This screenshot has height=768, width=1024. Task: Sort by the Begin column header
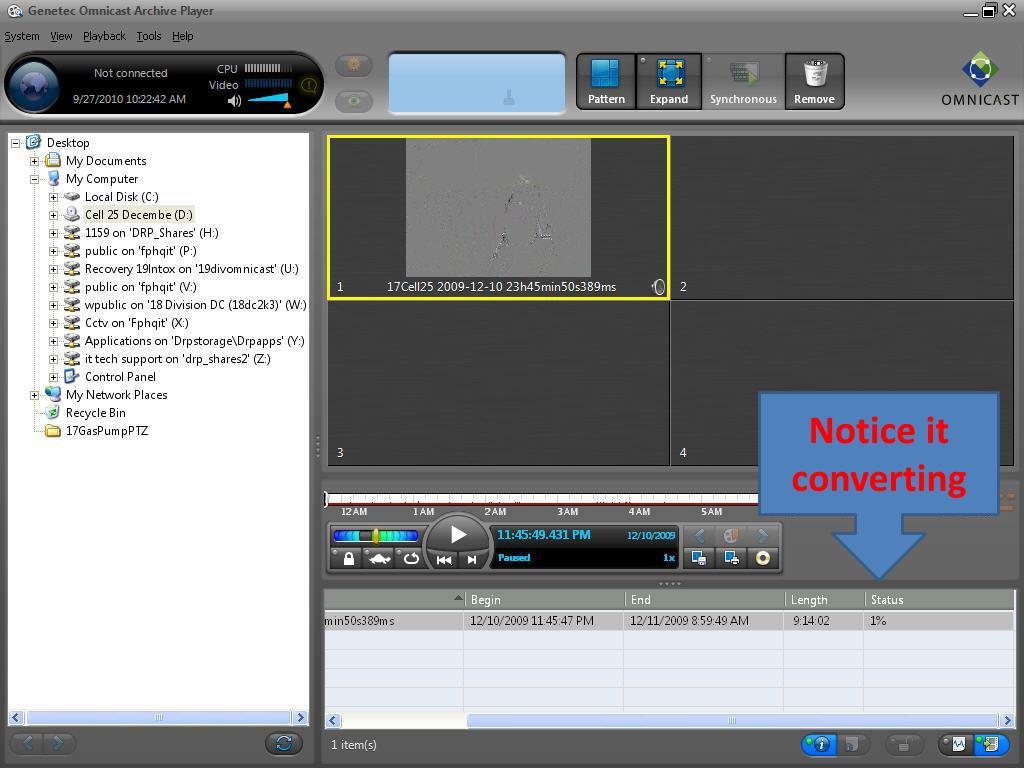(544, 600)
